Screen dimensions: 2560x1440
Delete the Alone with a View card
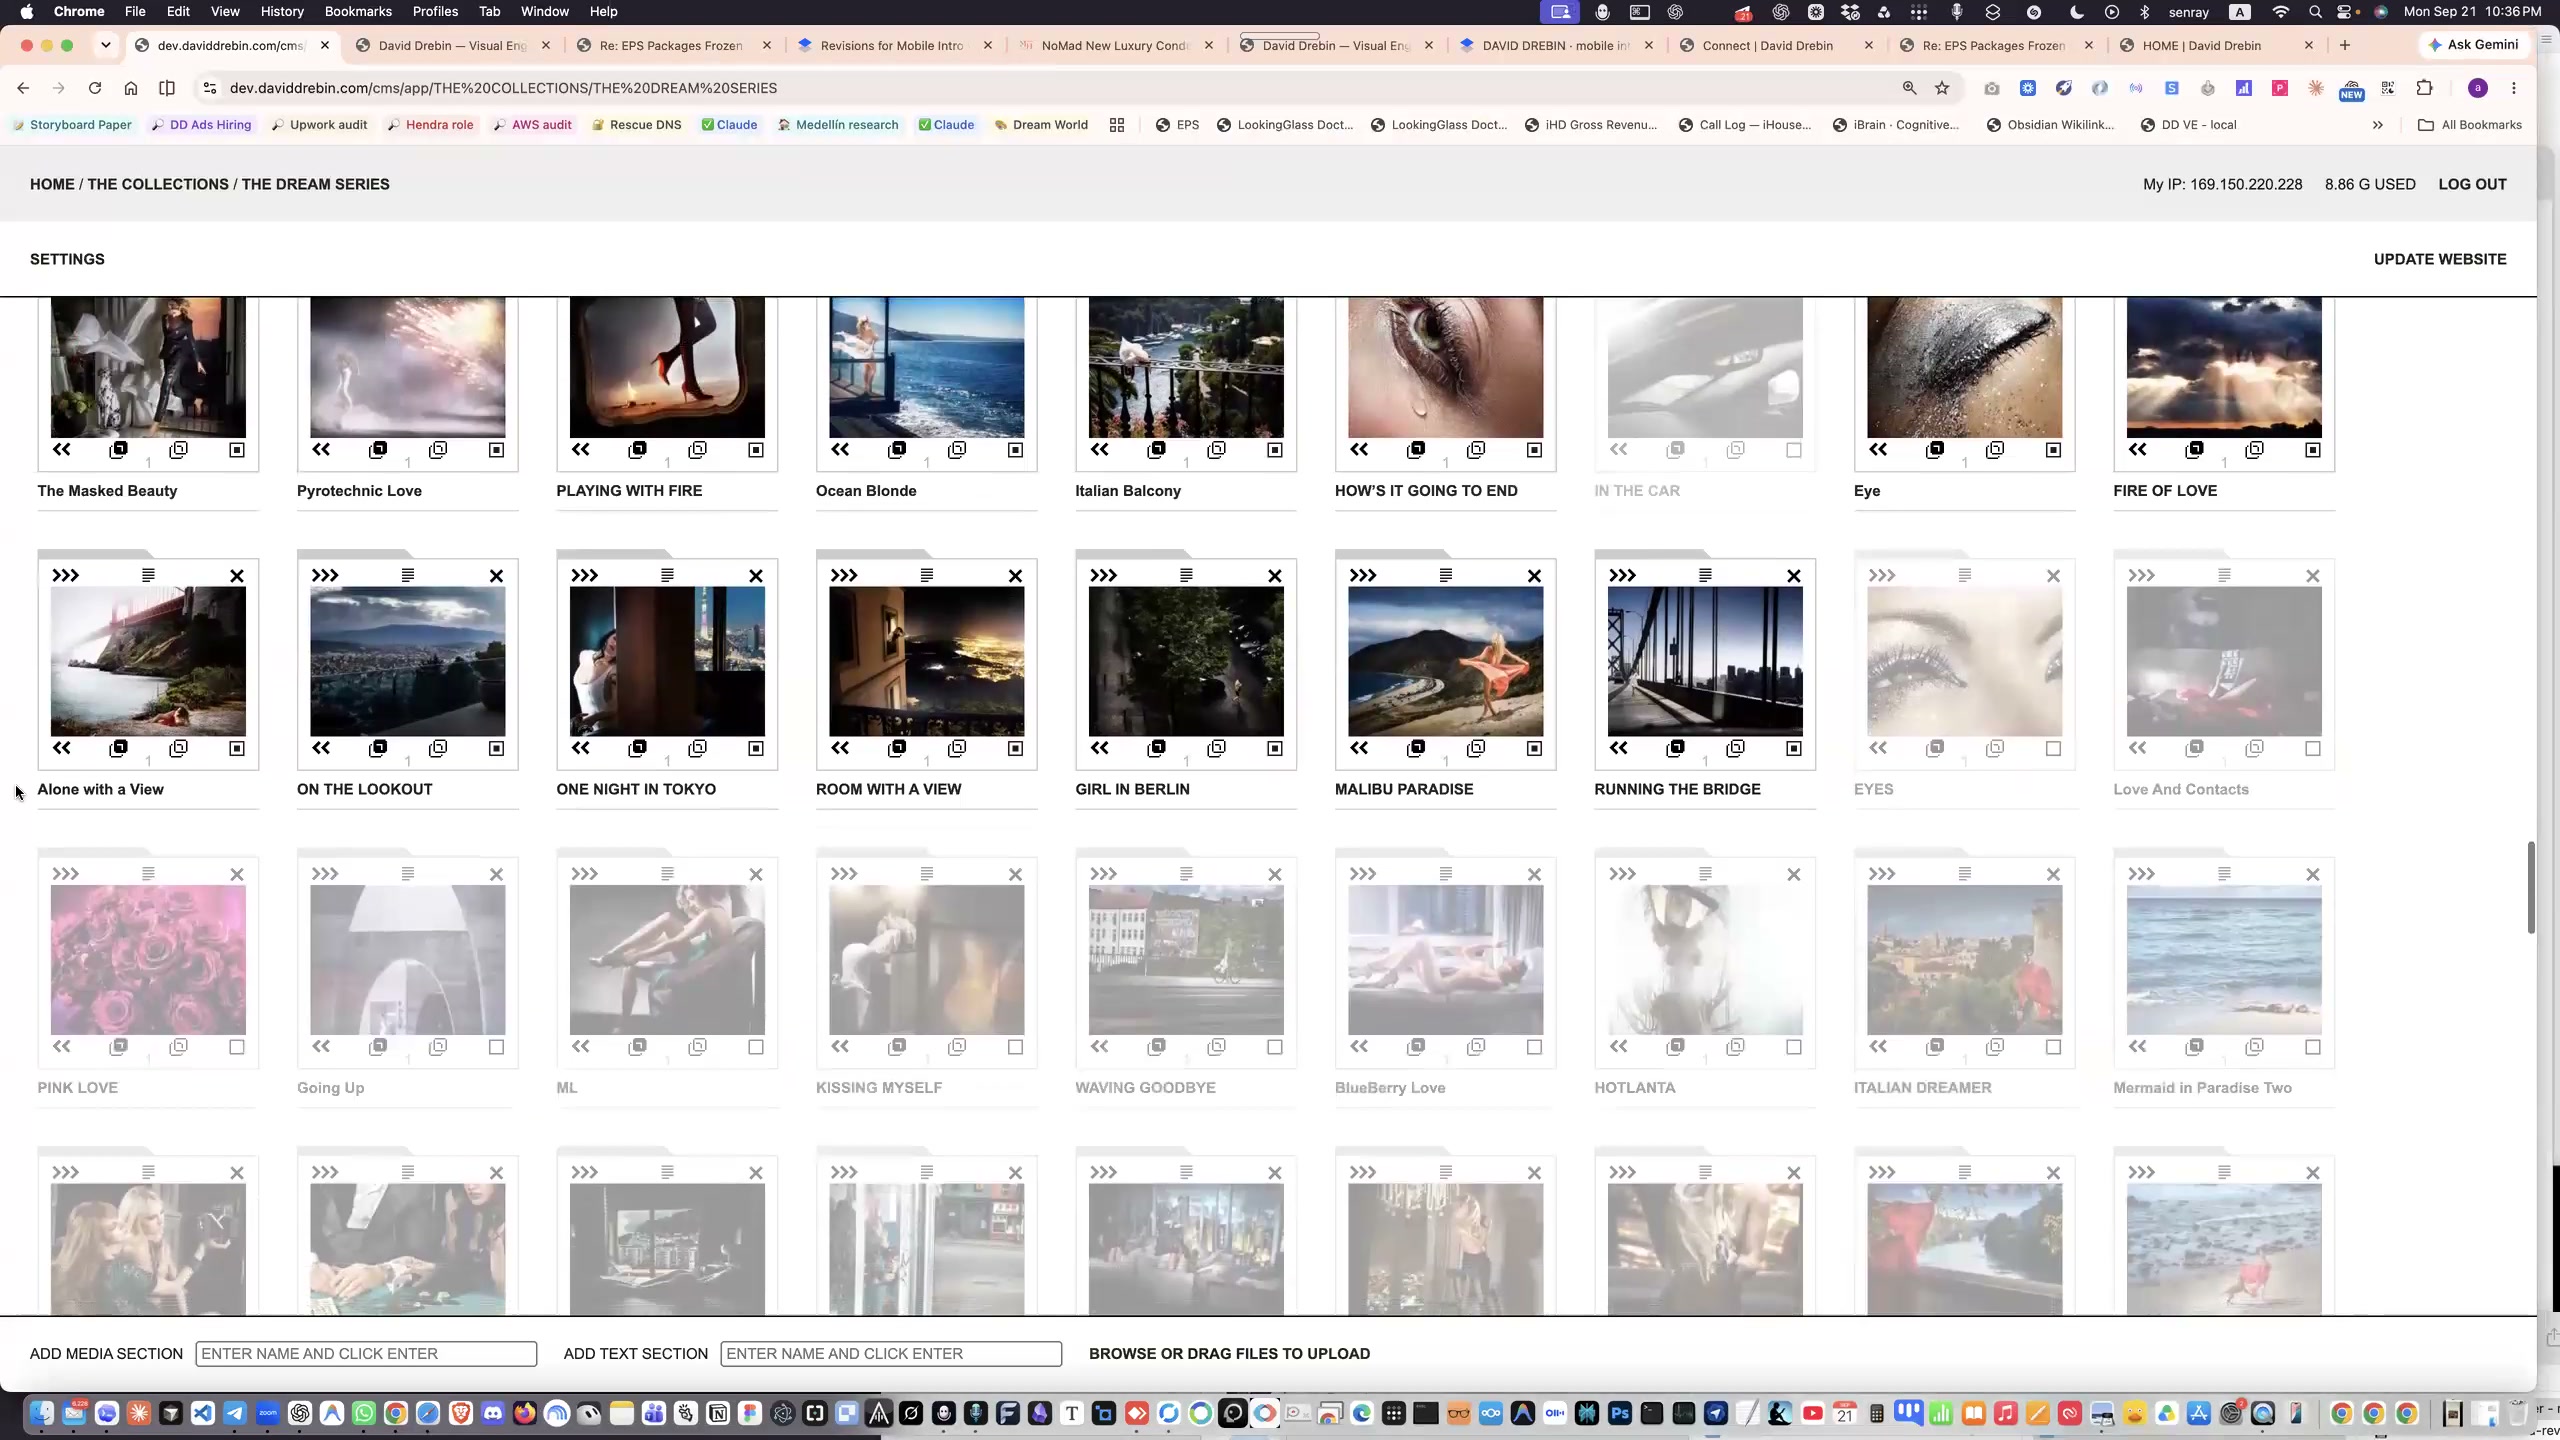(x=237, y=576)
